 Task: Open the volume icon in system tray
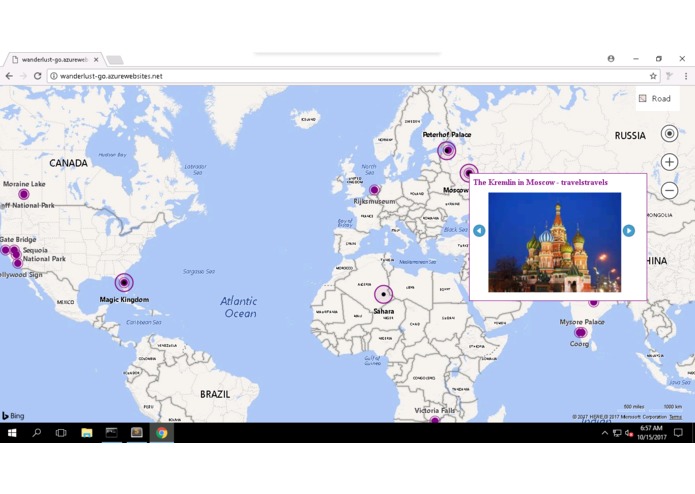(629, 433)
